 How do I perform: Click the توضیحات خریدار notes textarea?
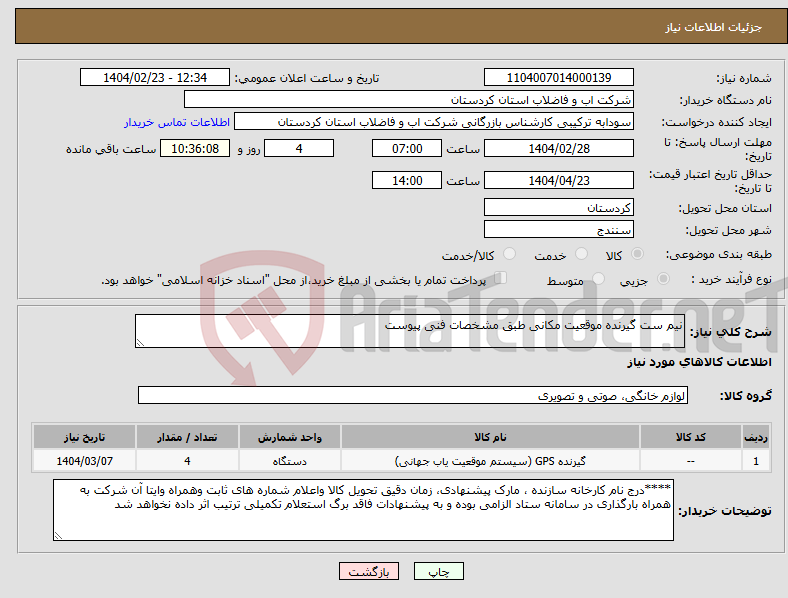point(363,510)
